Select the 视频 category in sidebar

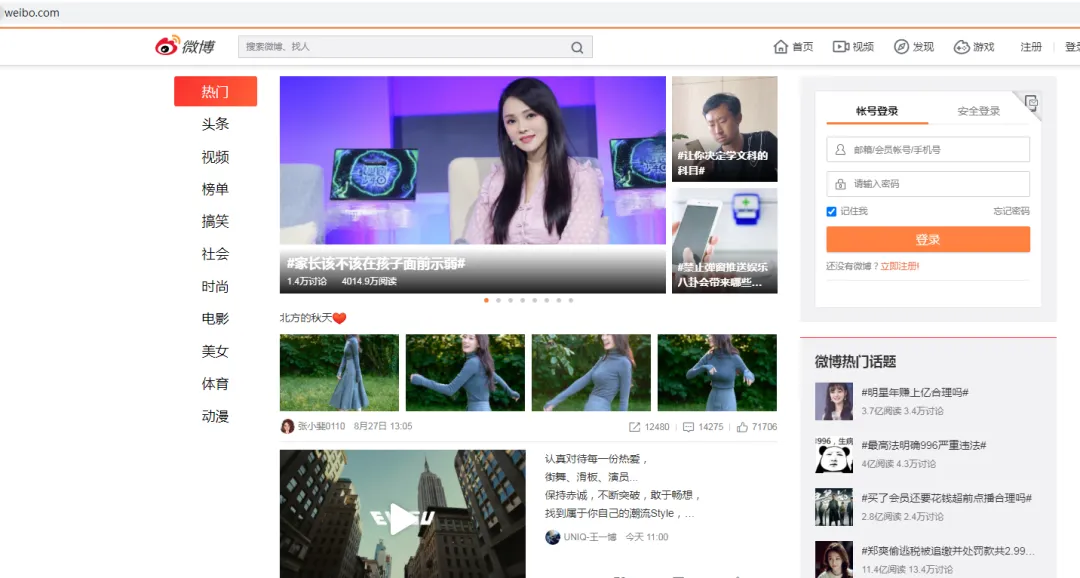(x=216, y=157)
